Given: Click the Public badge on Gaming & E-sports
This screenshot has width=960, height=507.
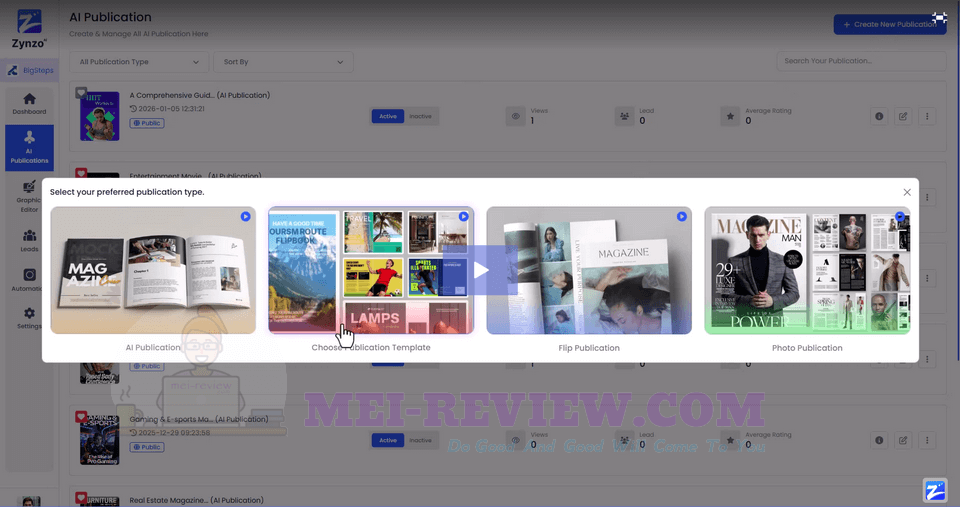Looking at the screenshot, I should [147, 447].
